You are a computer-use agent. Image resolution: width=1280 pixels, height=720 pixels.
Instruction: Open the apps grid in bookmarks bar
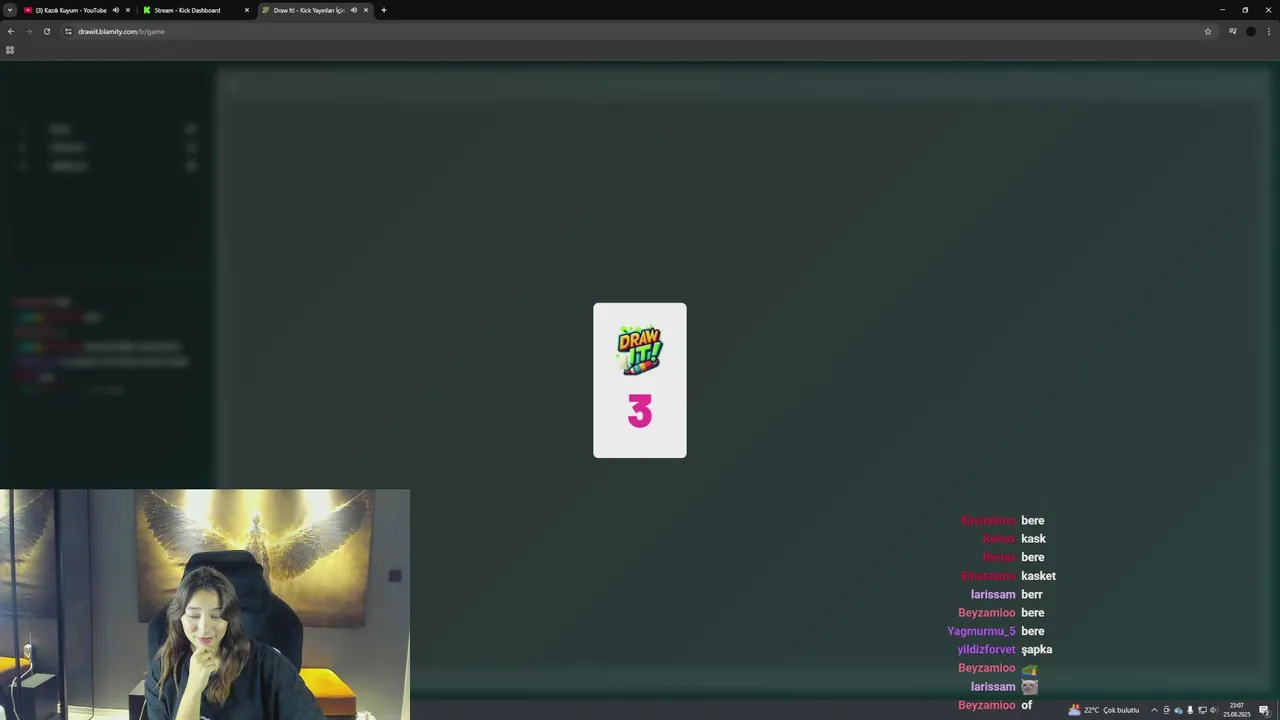point(10,50)
